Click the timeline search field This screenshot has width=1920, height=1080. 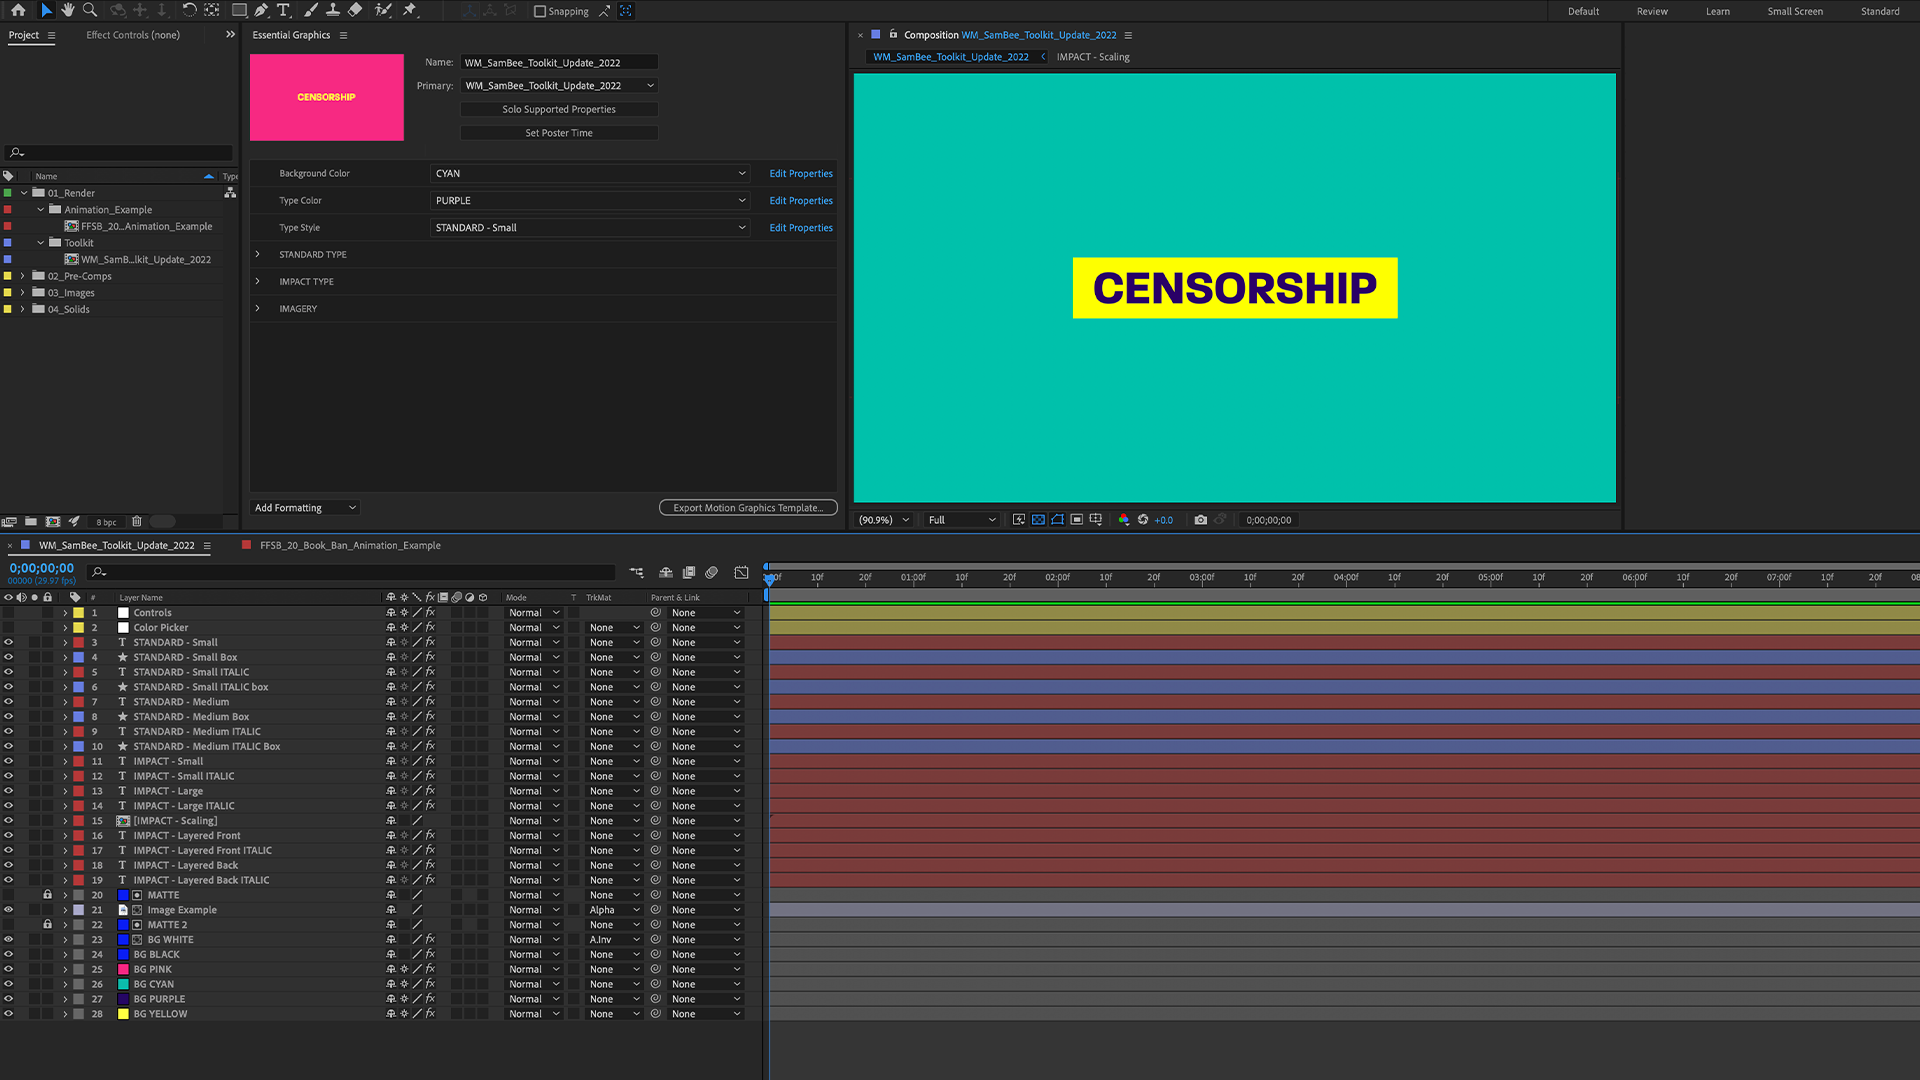click(350, 572)
